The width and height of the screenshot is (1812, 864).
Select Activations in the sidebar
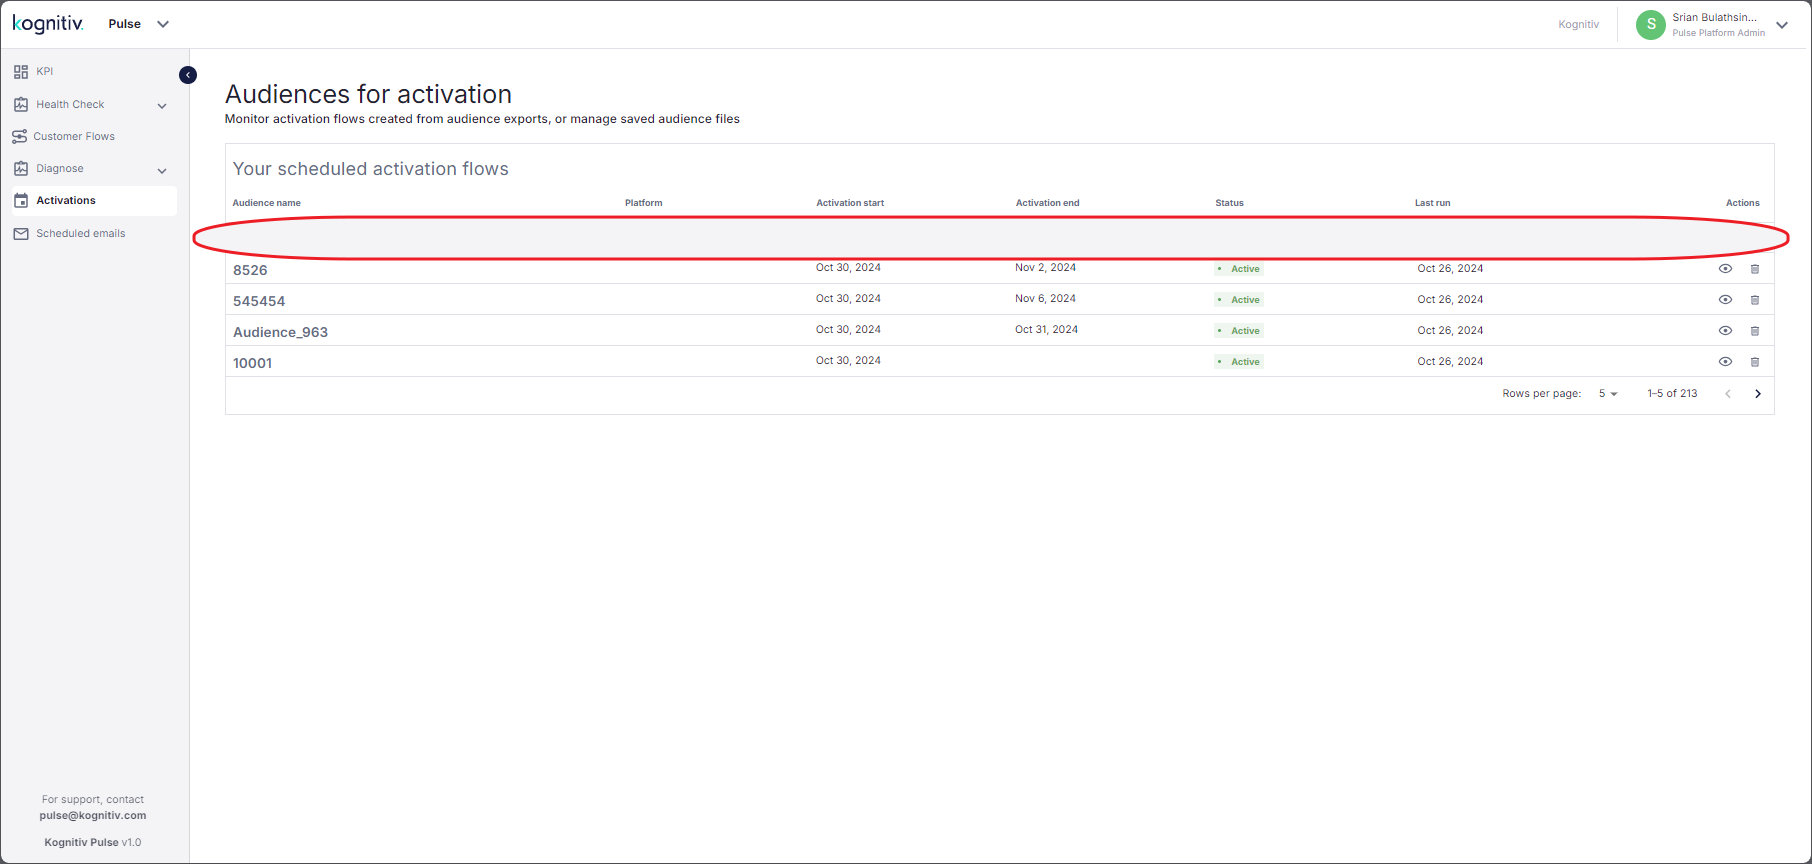pyautogui.click(x=94, y=201)
